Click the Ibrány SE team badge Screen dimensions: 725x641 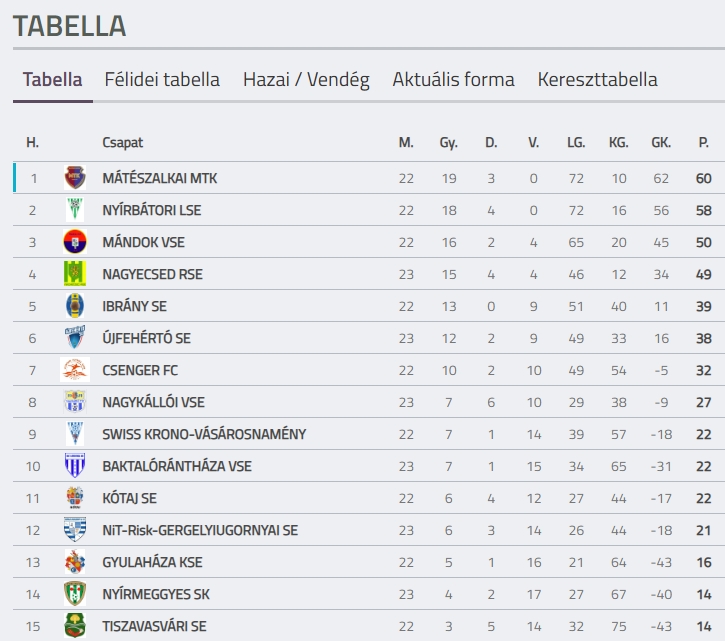(75, 306)
